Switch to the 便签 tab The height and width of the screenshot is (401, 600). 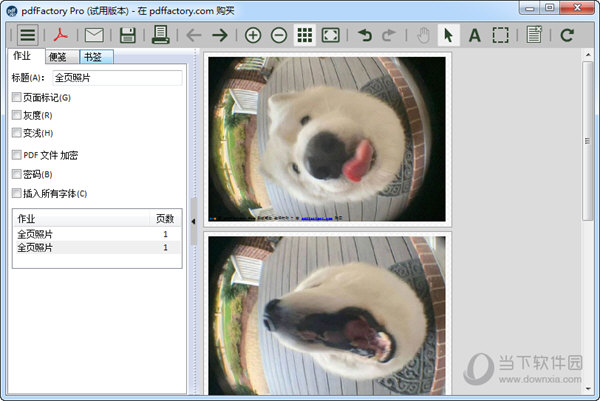click(62, 57)
